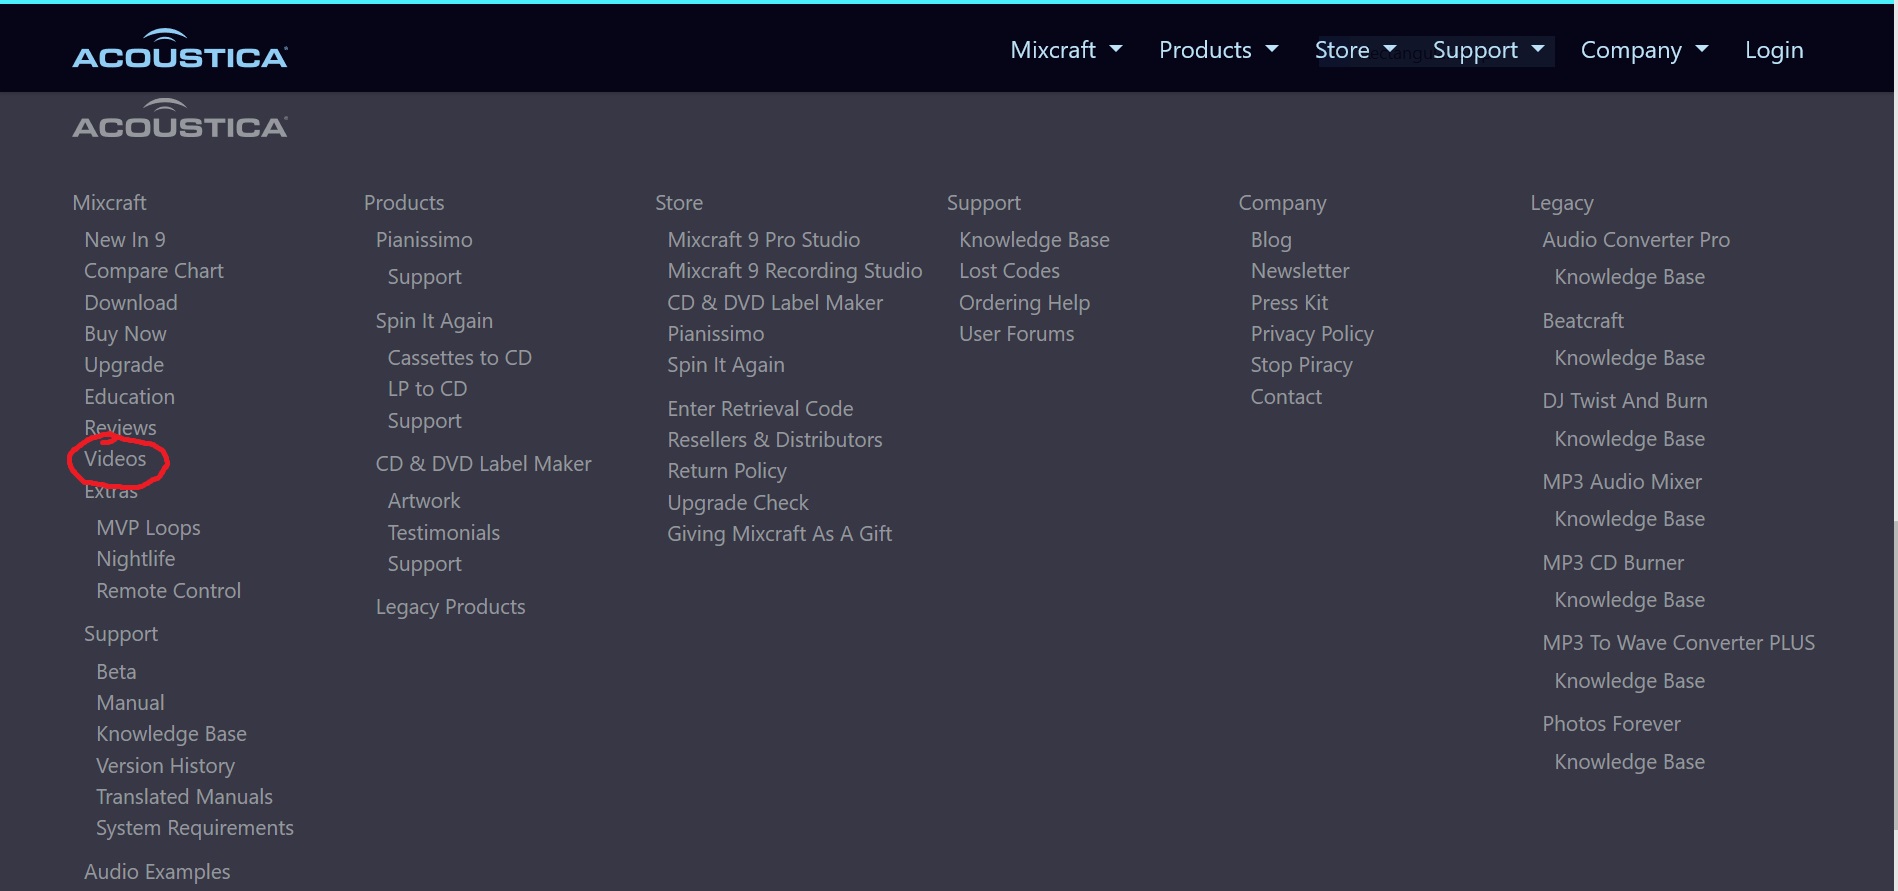The image size is (1898, 891).
Task: Open the Testimonials link
Action: coord(444,533)
